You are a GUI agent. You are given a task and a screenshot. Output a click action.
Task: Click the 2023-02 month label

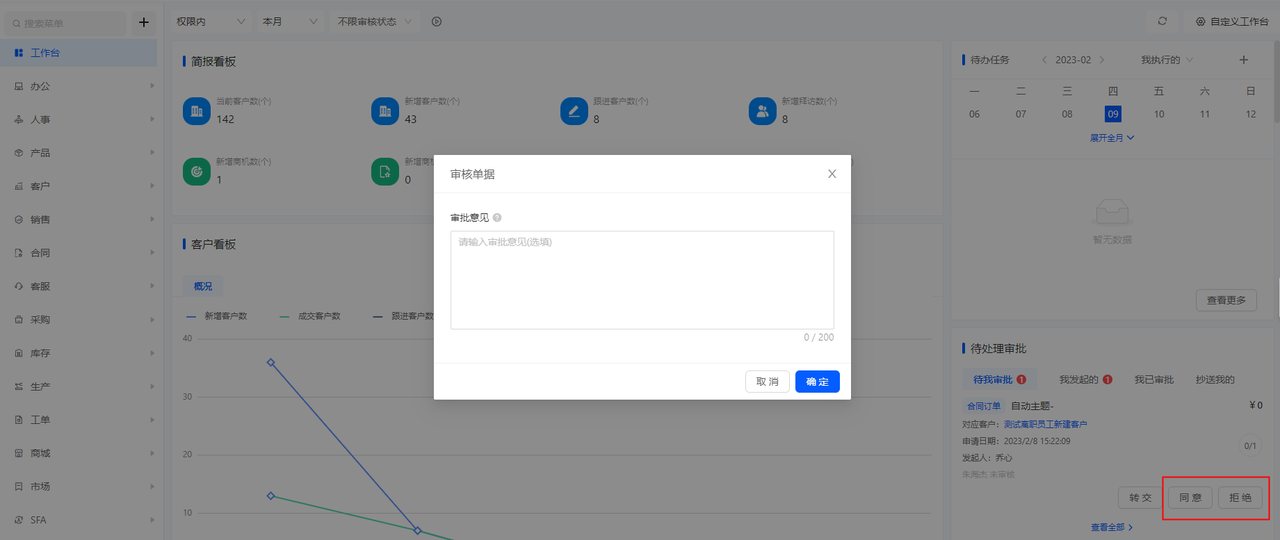[x=1073, y=60]
